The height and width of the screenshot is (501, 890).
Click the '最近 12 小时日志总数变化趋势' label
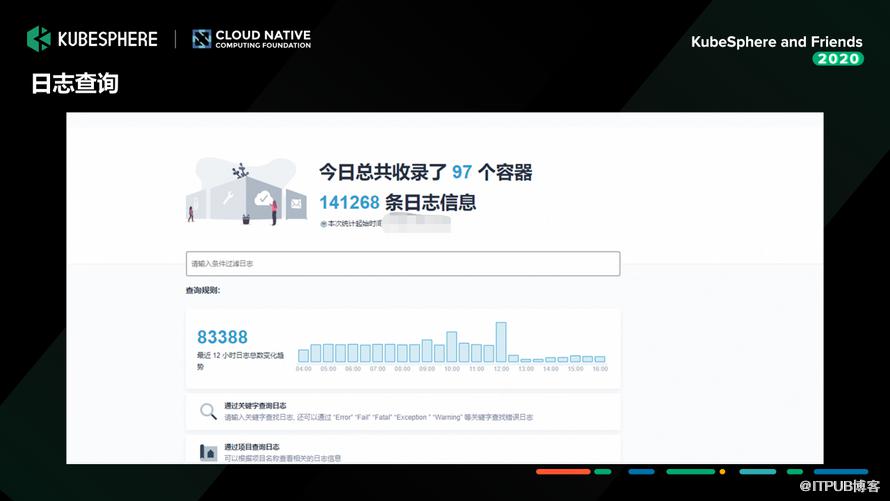(240, 361)
